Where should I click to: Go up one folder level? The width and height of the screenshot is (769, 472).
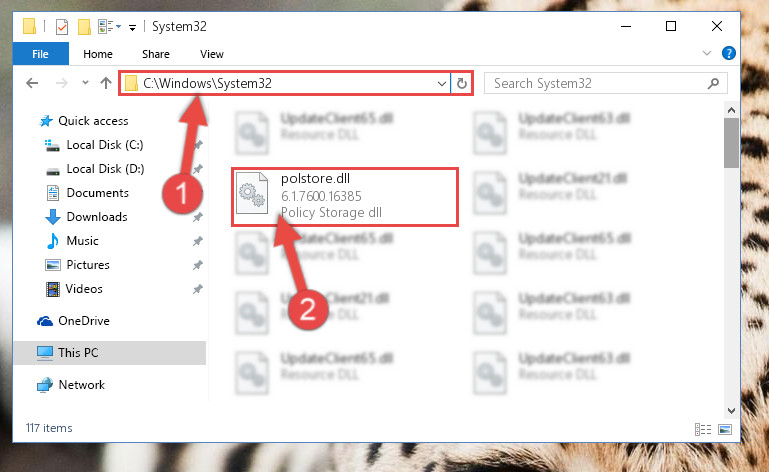(x=106, y=83)
